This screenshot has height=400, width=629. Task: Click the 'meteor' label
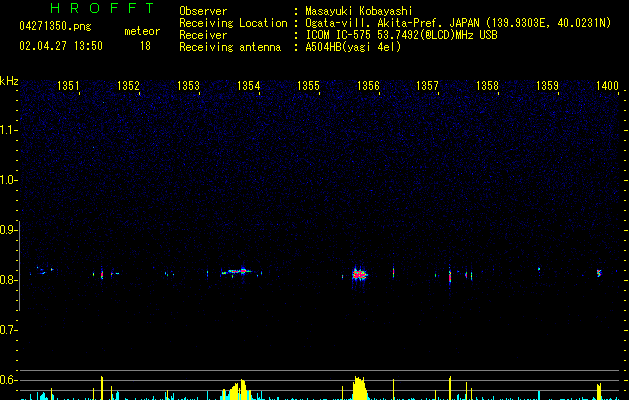point(142,31)
